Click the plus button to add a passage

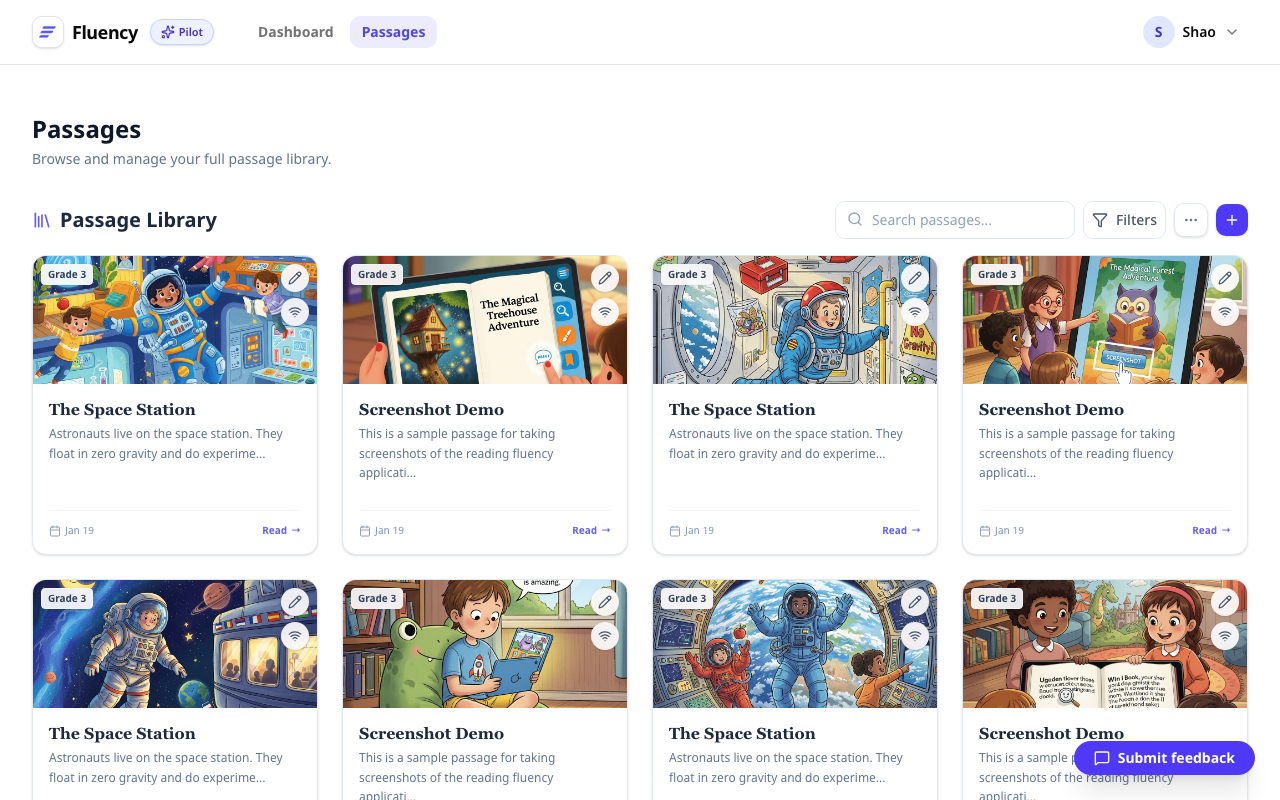(x=1232, y=220)
